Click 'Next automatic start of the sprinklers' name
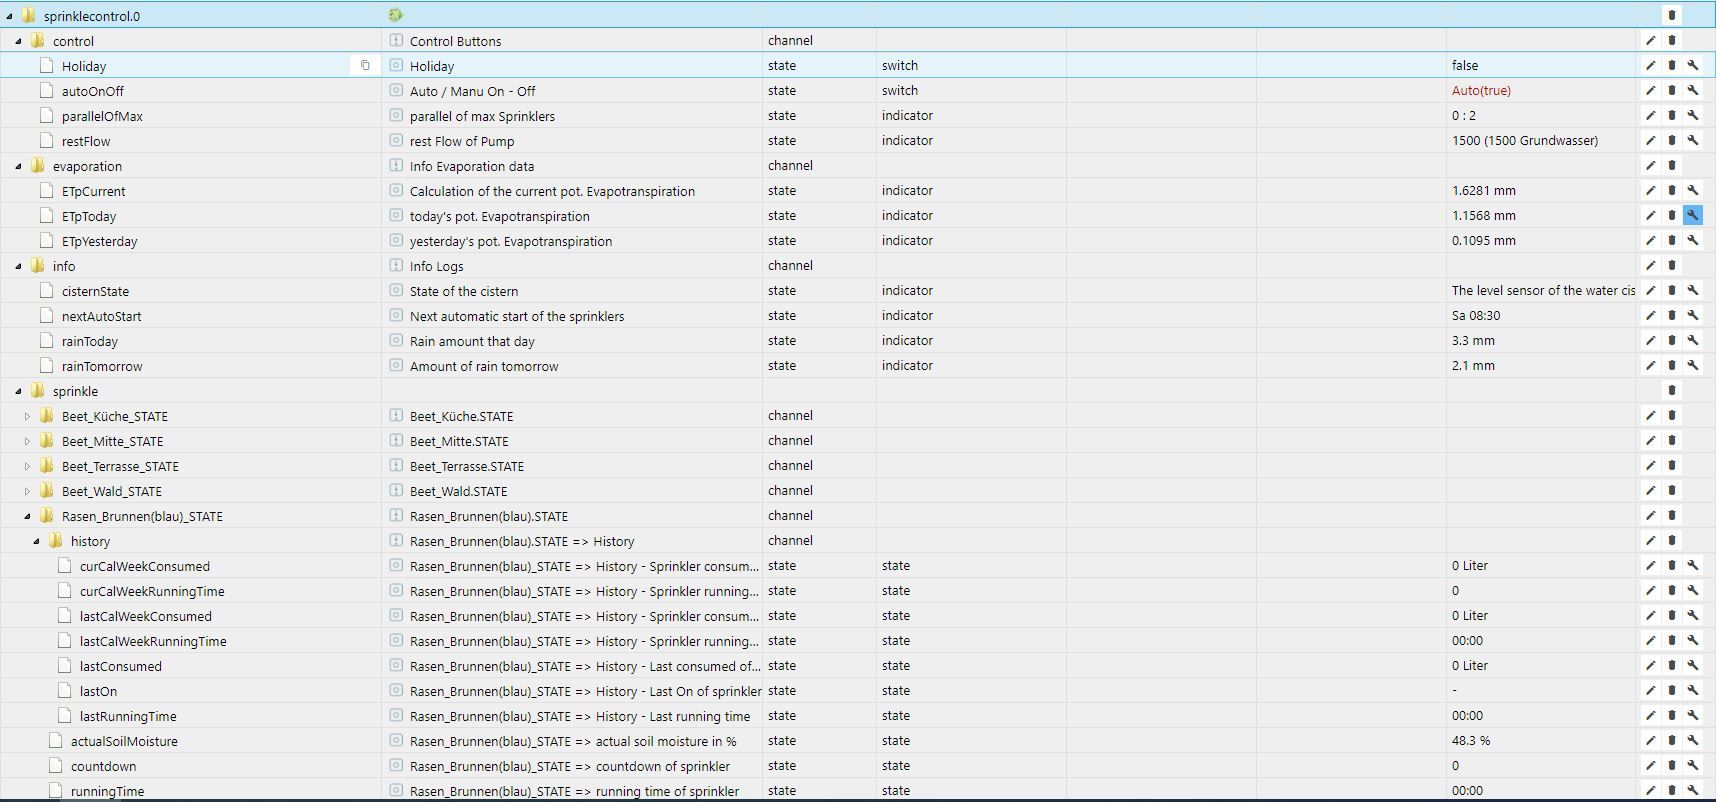Viewport: 1716px width, 802px height. (517, 316)
